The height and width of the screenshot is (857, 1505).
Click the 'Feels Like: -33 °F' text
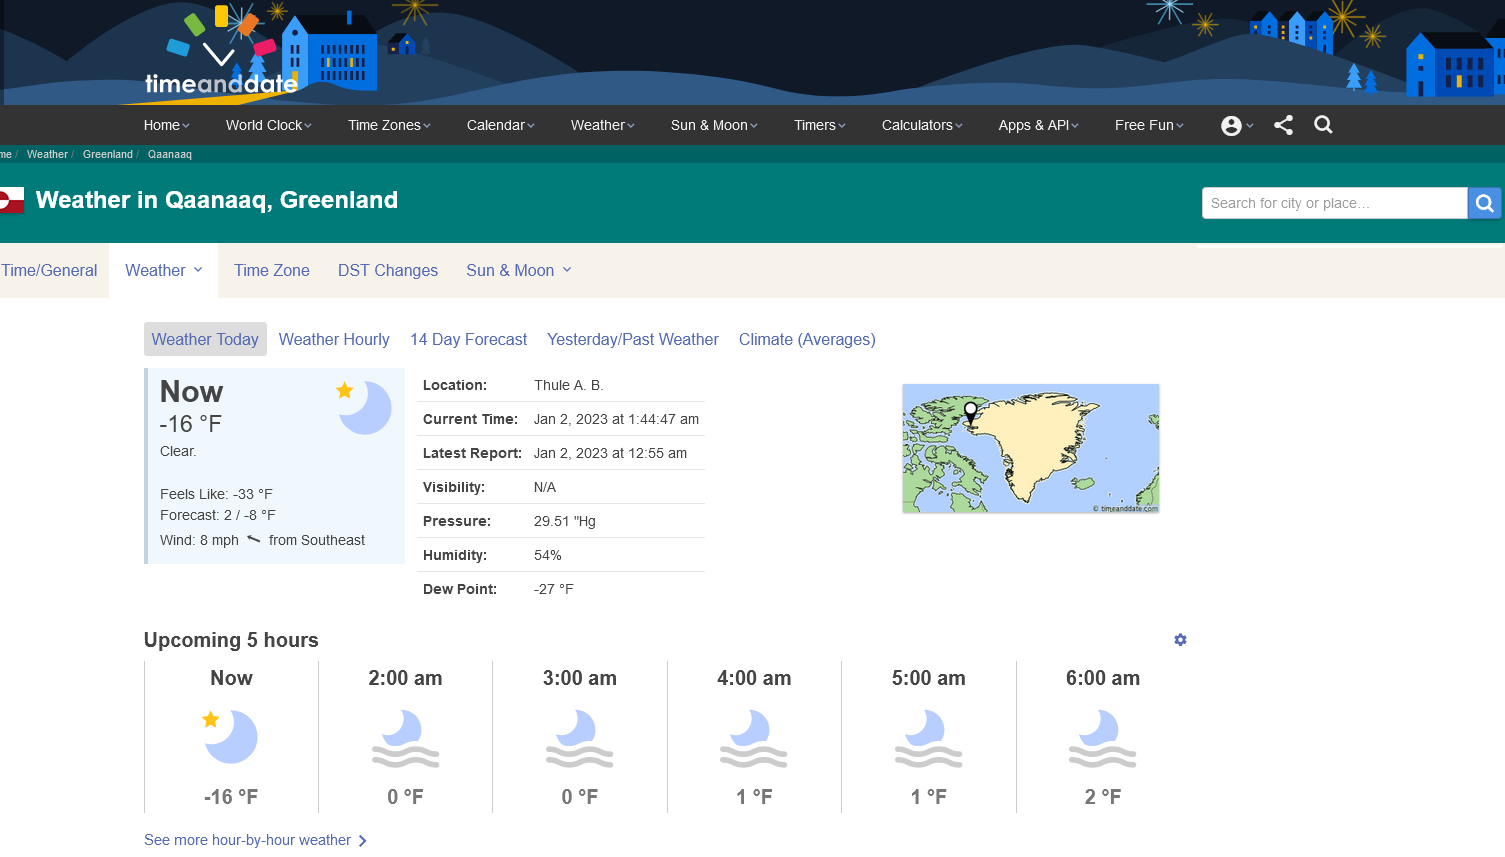coord(216,494)
